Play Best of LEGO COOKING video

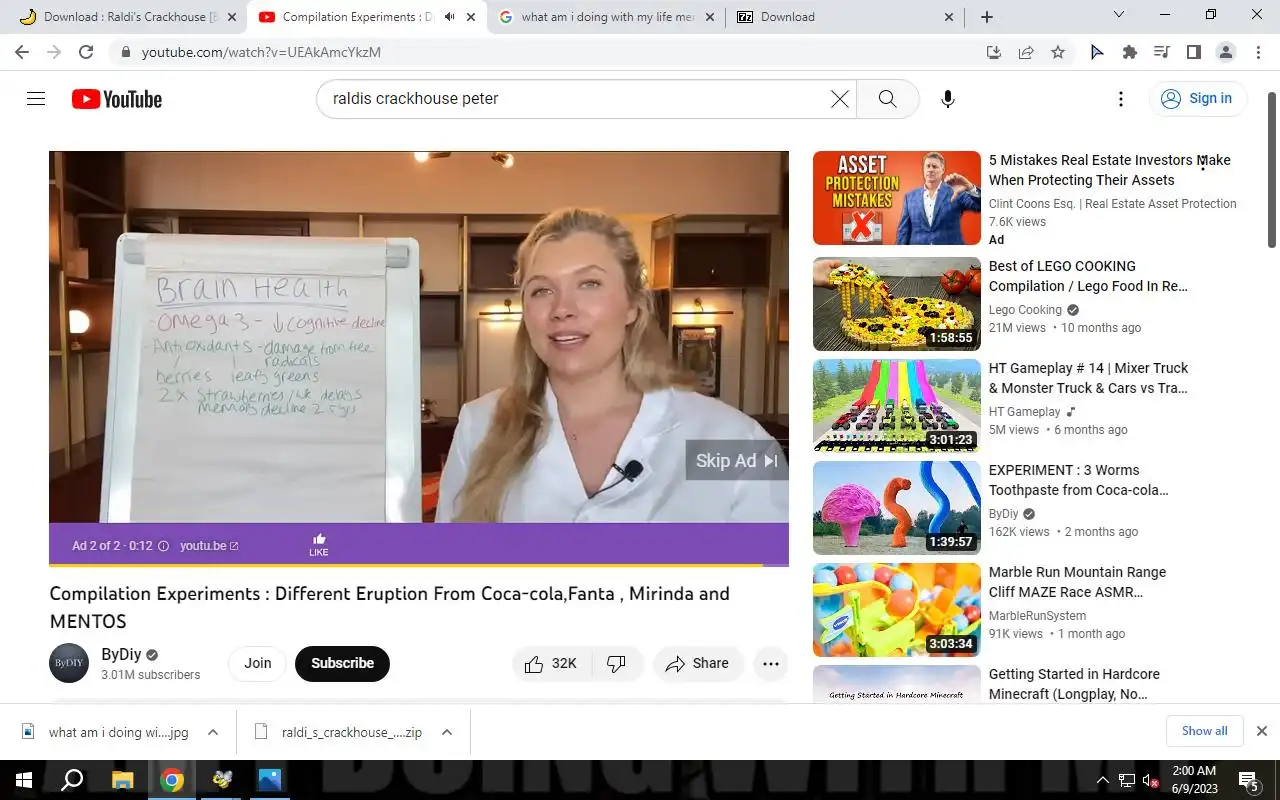[x=897, y=304]
